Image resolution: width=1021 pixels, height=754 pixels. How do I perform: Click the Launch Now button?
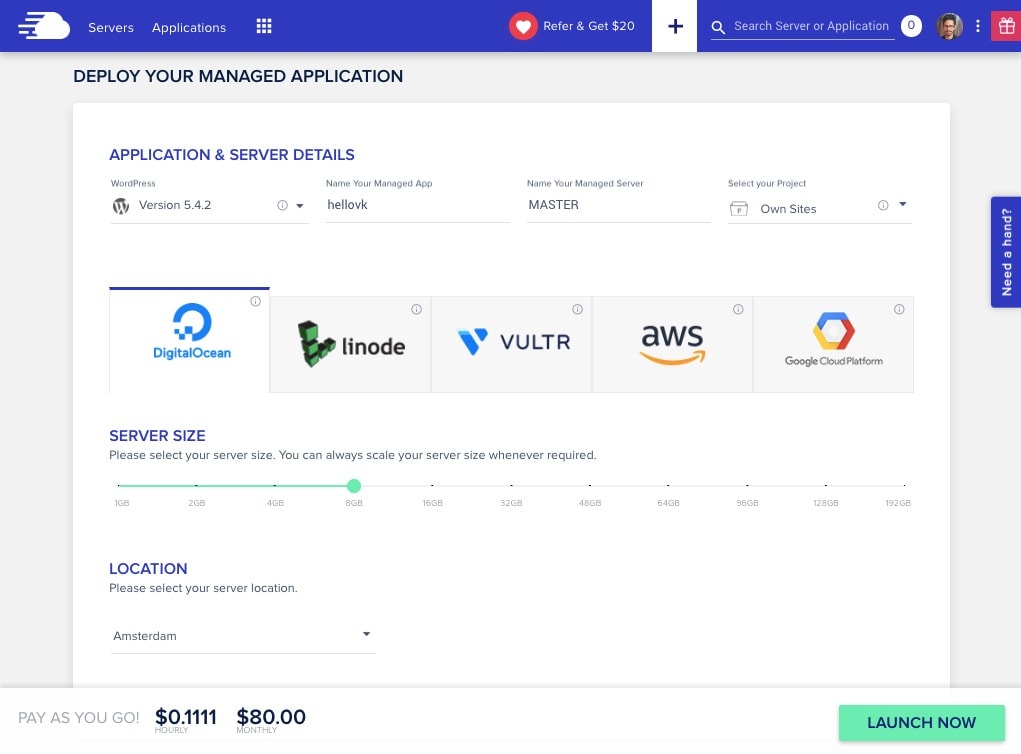(921, 723)
